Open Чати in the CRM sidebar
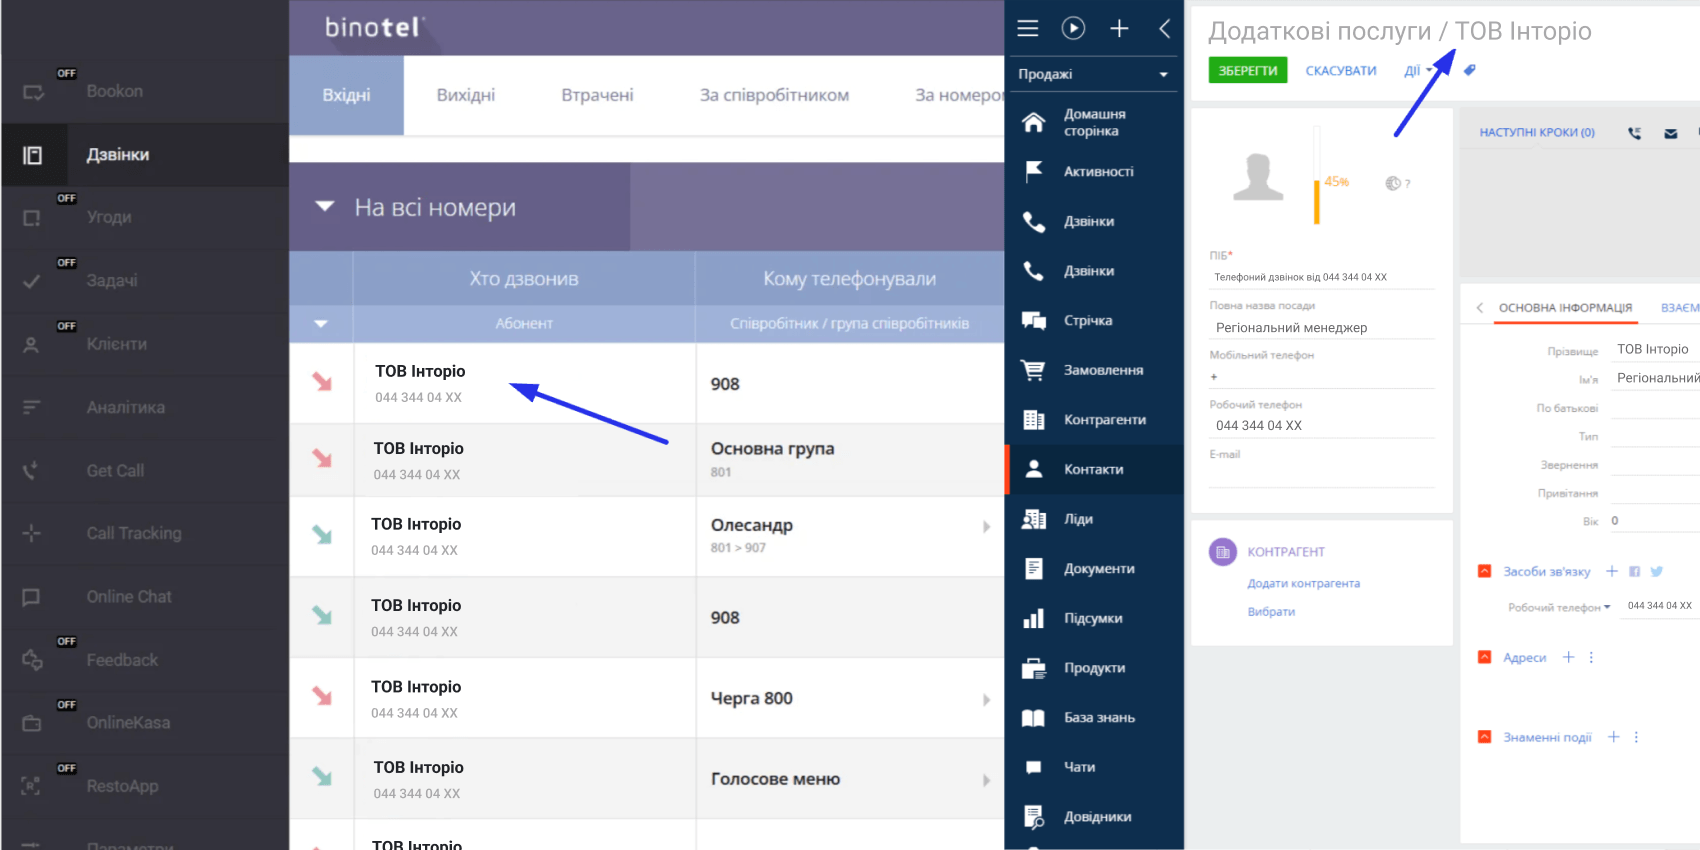The image size is (1700, 850). pos(1094,767)
